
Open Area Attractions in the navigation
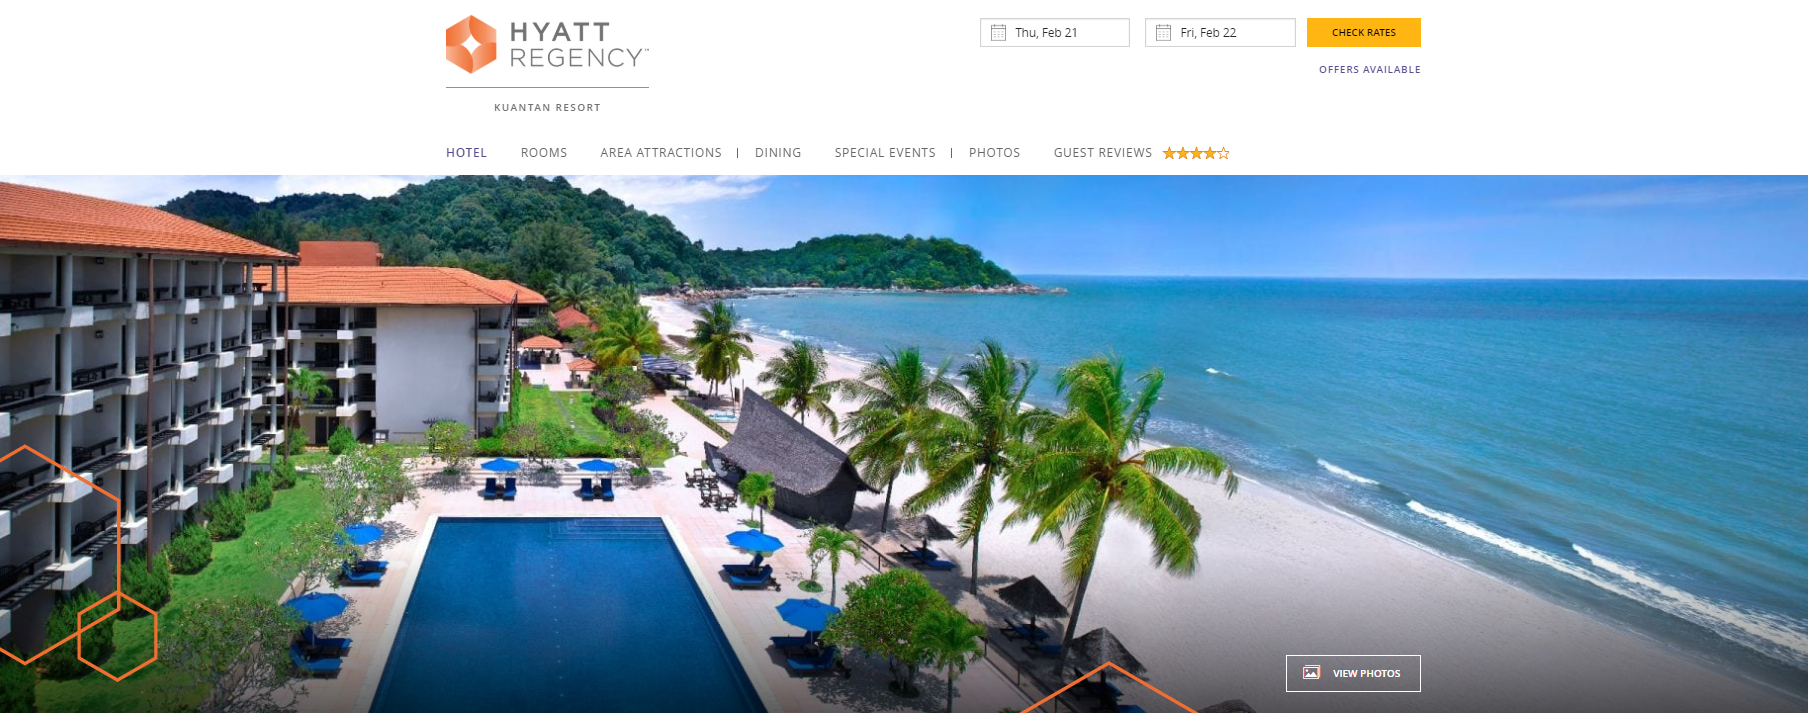click(661, 153)
